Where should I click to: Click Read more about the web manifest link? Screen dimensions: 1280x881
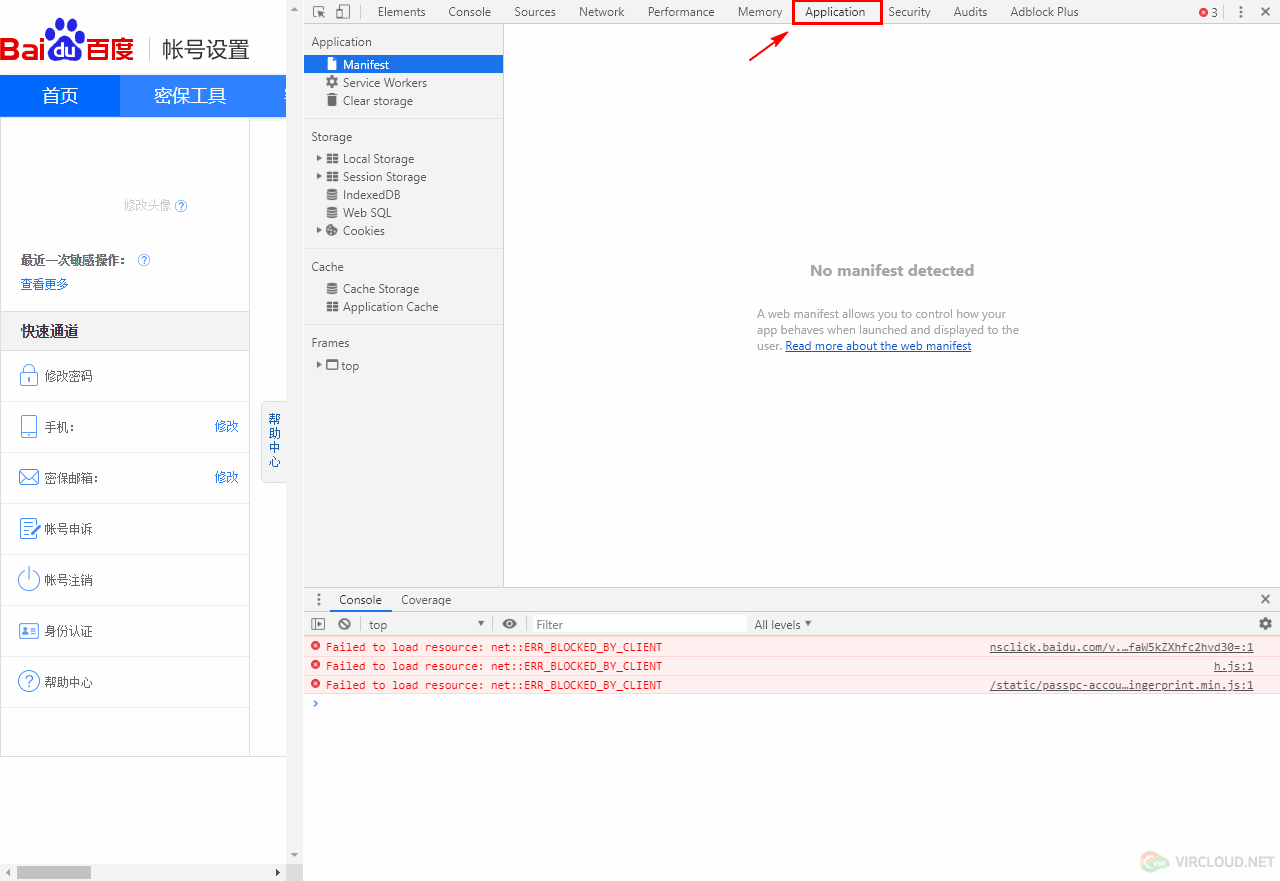[878, 346]
